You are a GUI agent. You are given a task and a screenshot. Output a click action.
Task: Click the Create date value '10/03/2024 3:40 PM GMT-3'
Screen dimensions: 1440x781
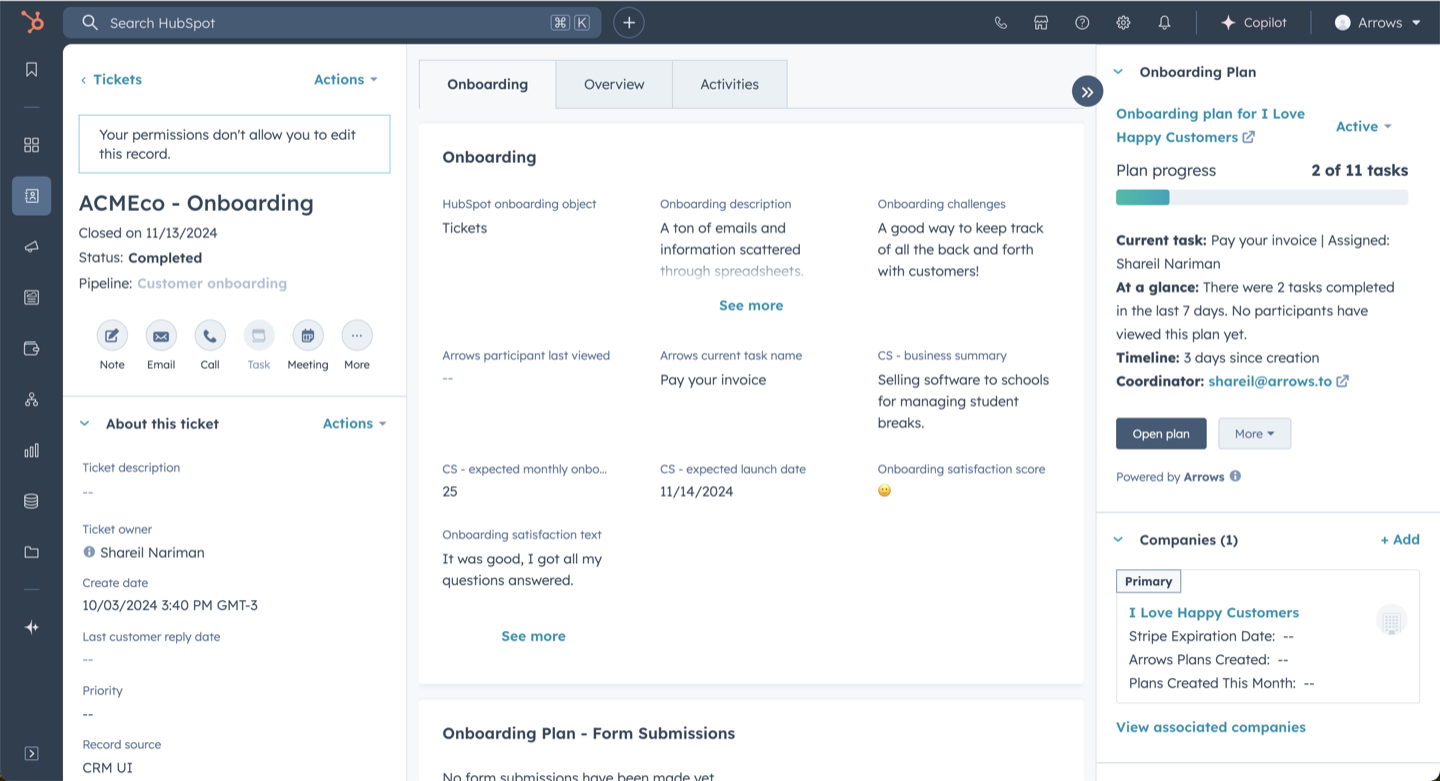(170, 605)
